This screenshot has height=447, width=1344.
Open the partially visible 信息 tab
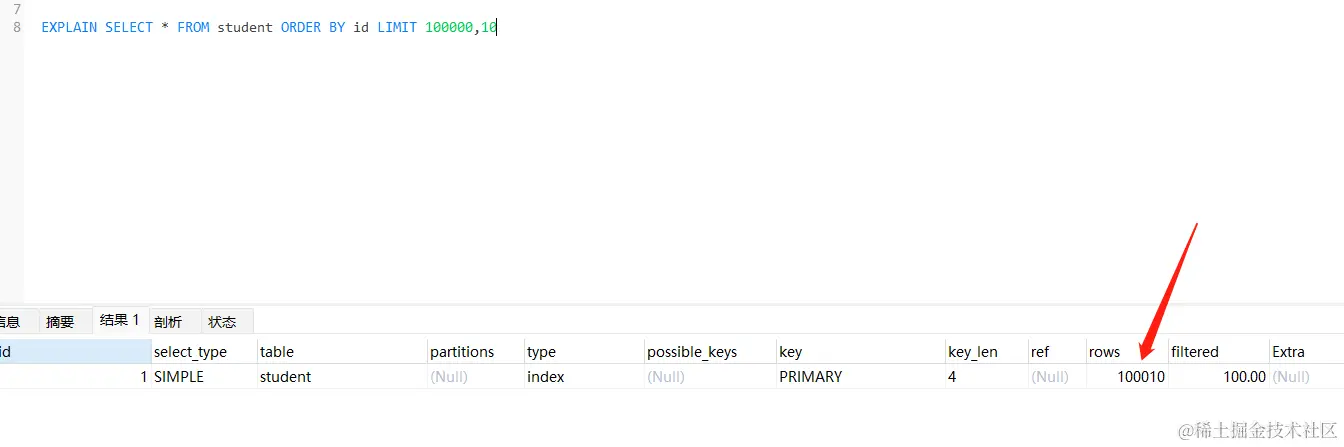9,322
